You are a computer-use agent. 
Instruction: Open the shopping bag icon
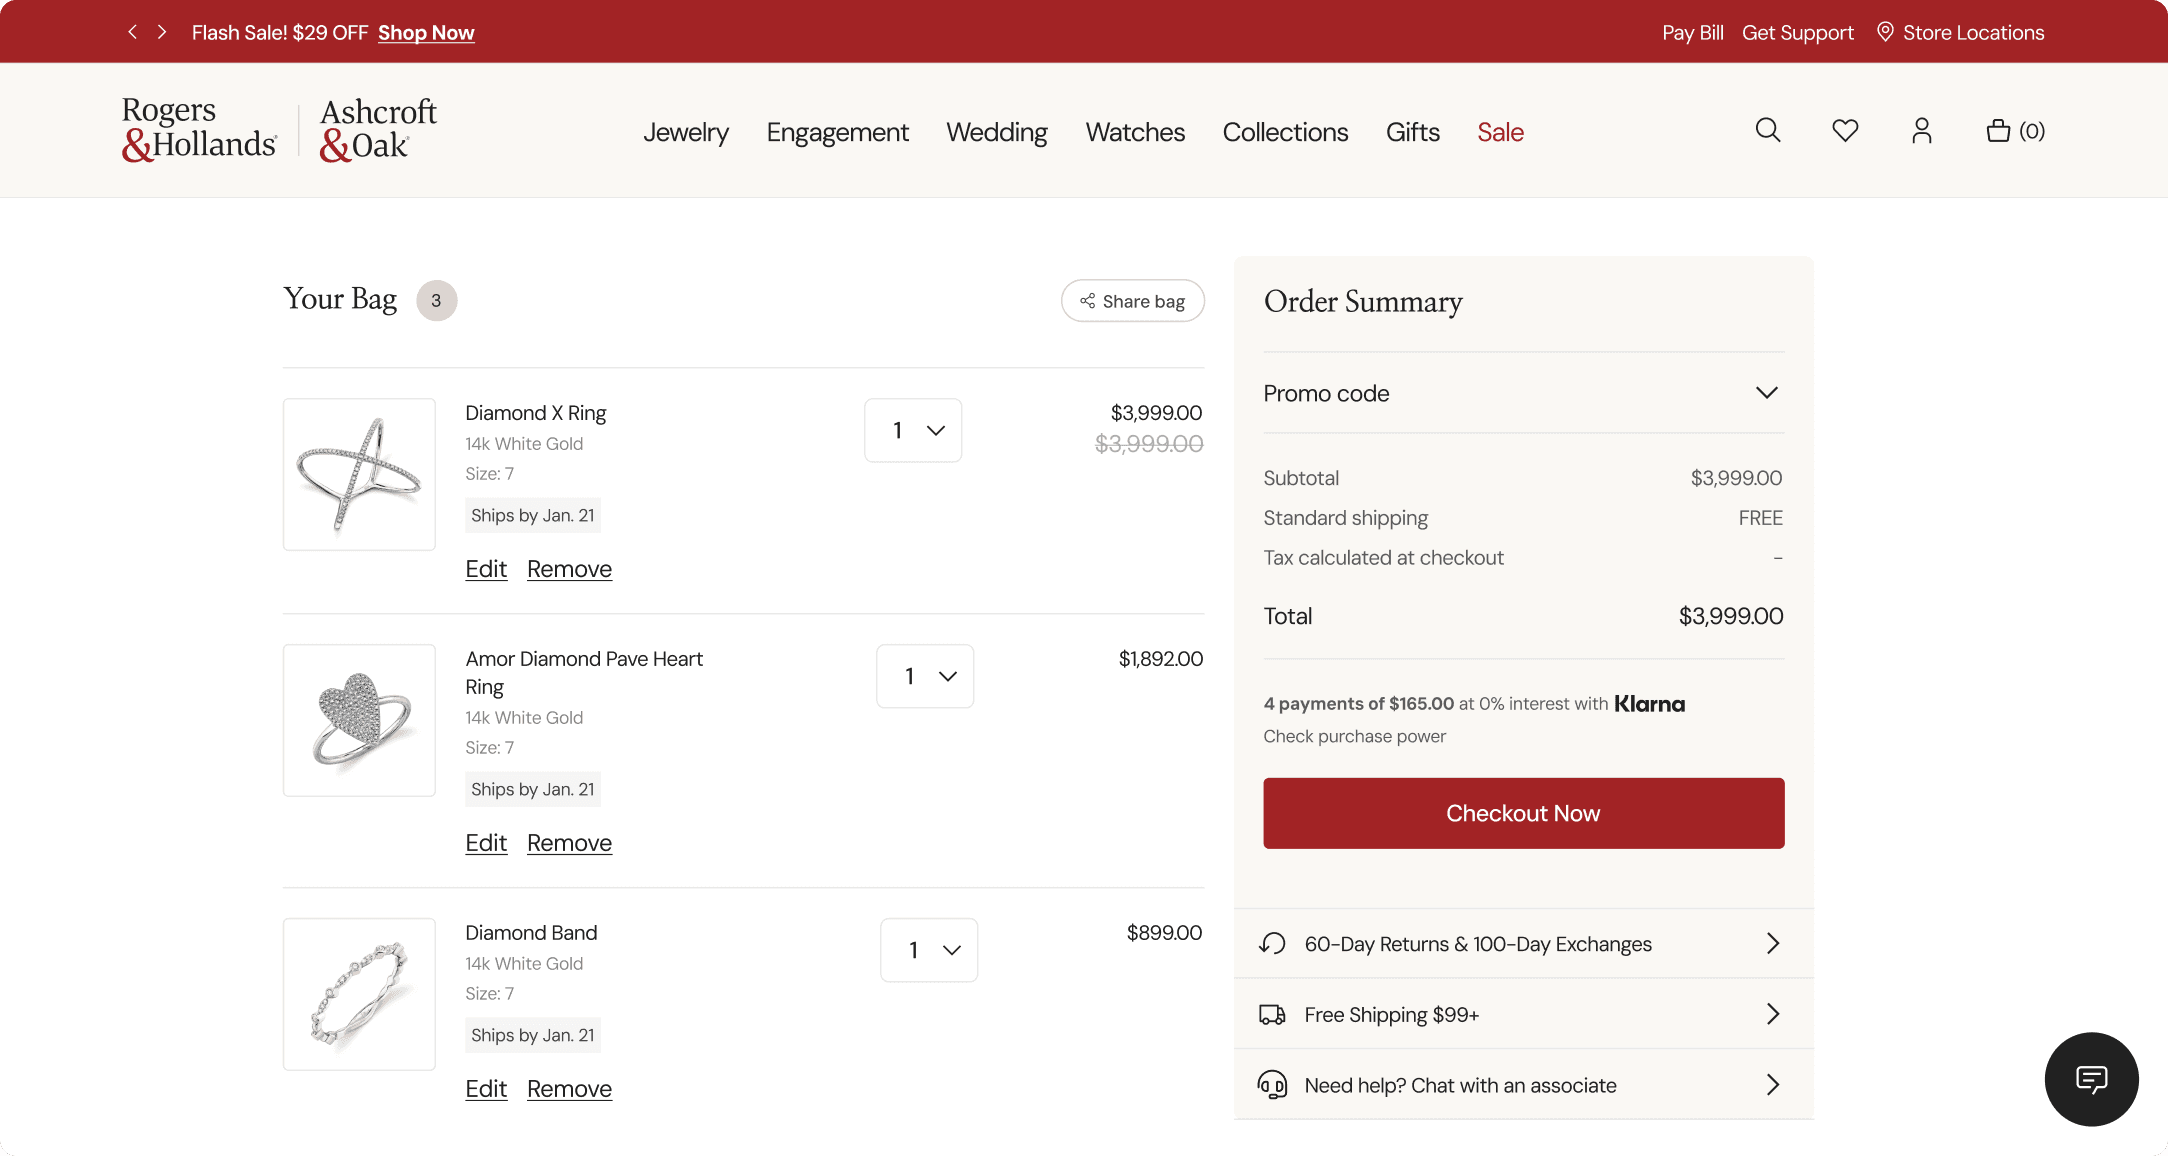(1998, 131)
